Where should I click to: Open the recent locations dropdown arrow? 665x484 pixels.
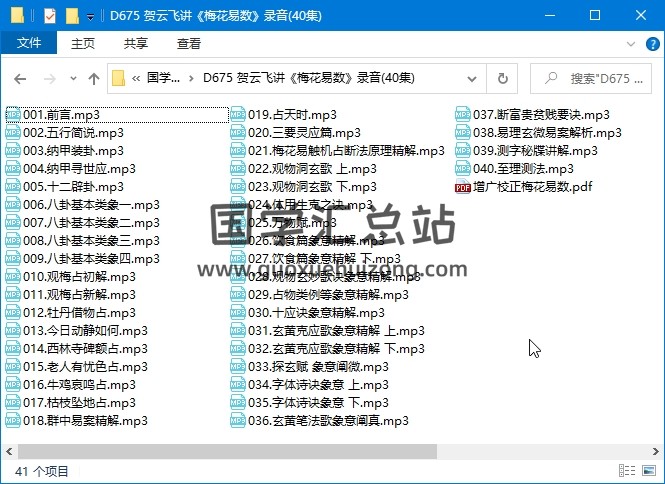pos(73,78)
